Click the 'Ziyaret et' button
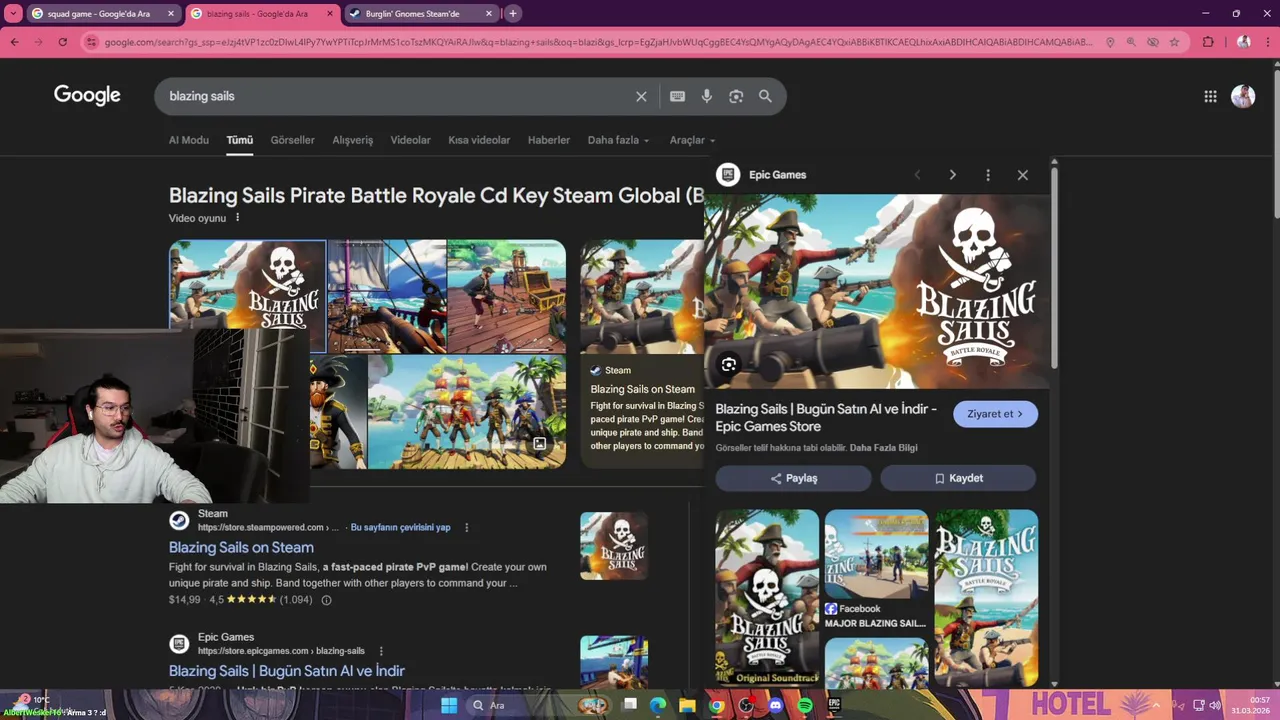Image resolution: width=1280 pixels, height=720 pixels. pos(995,414)
